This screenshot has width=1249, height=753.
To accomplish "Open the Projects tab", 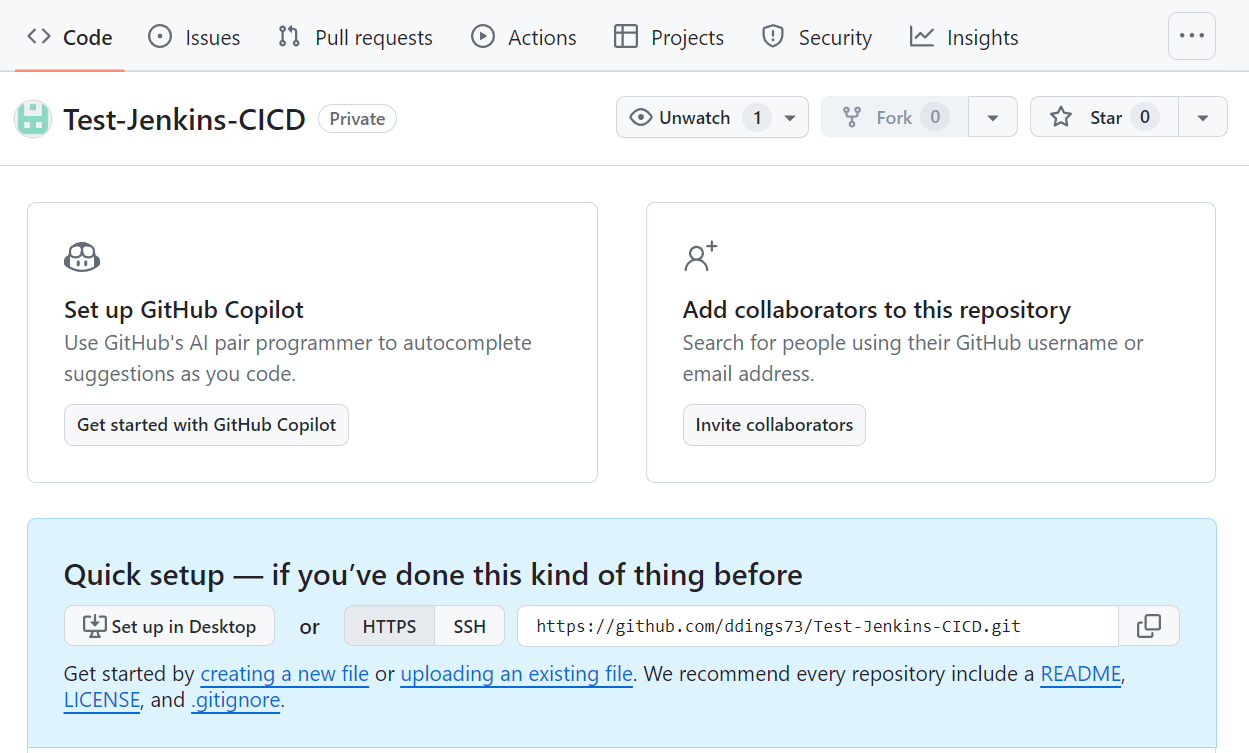I will (x=669, y=37).
